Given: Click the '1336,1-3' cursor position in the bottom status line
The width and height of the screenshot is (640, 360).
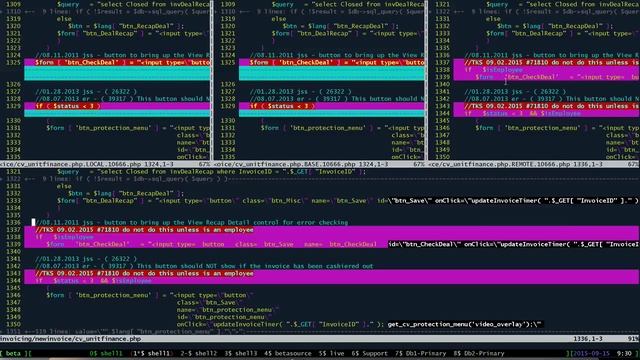Looking at the screenshot, I should tap(588, 339).
